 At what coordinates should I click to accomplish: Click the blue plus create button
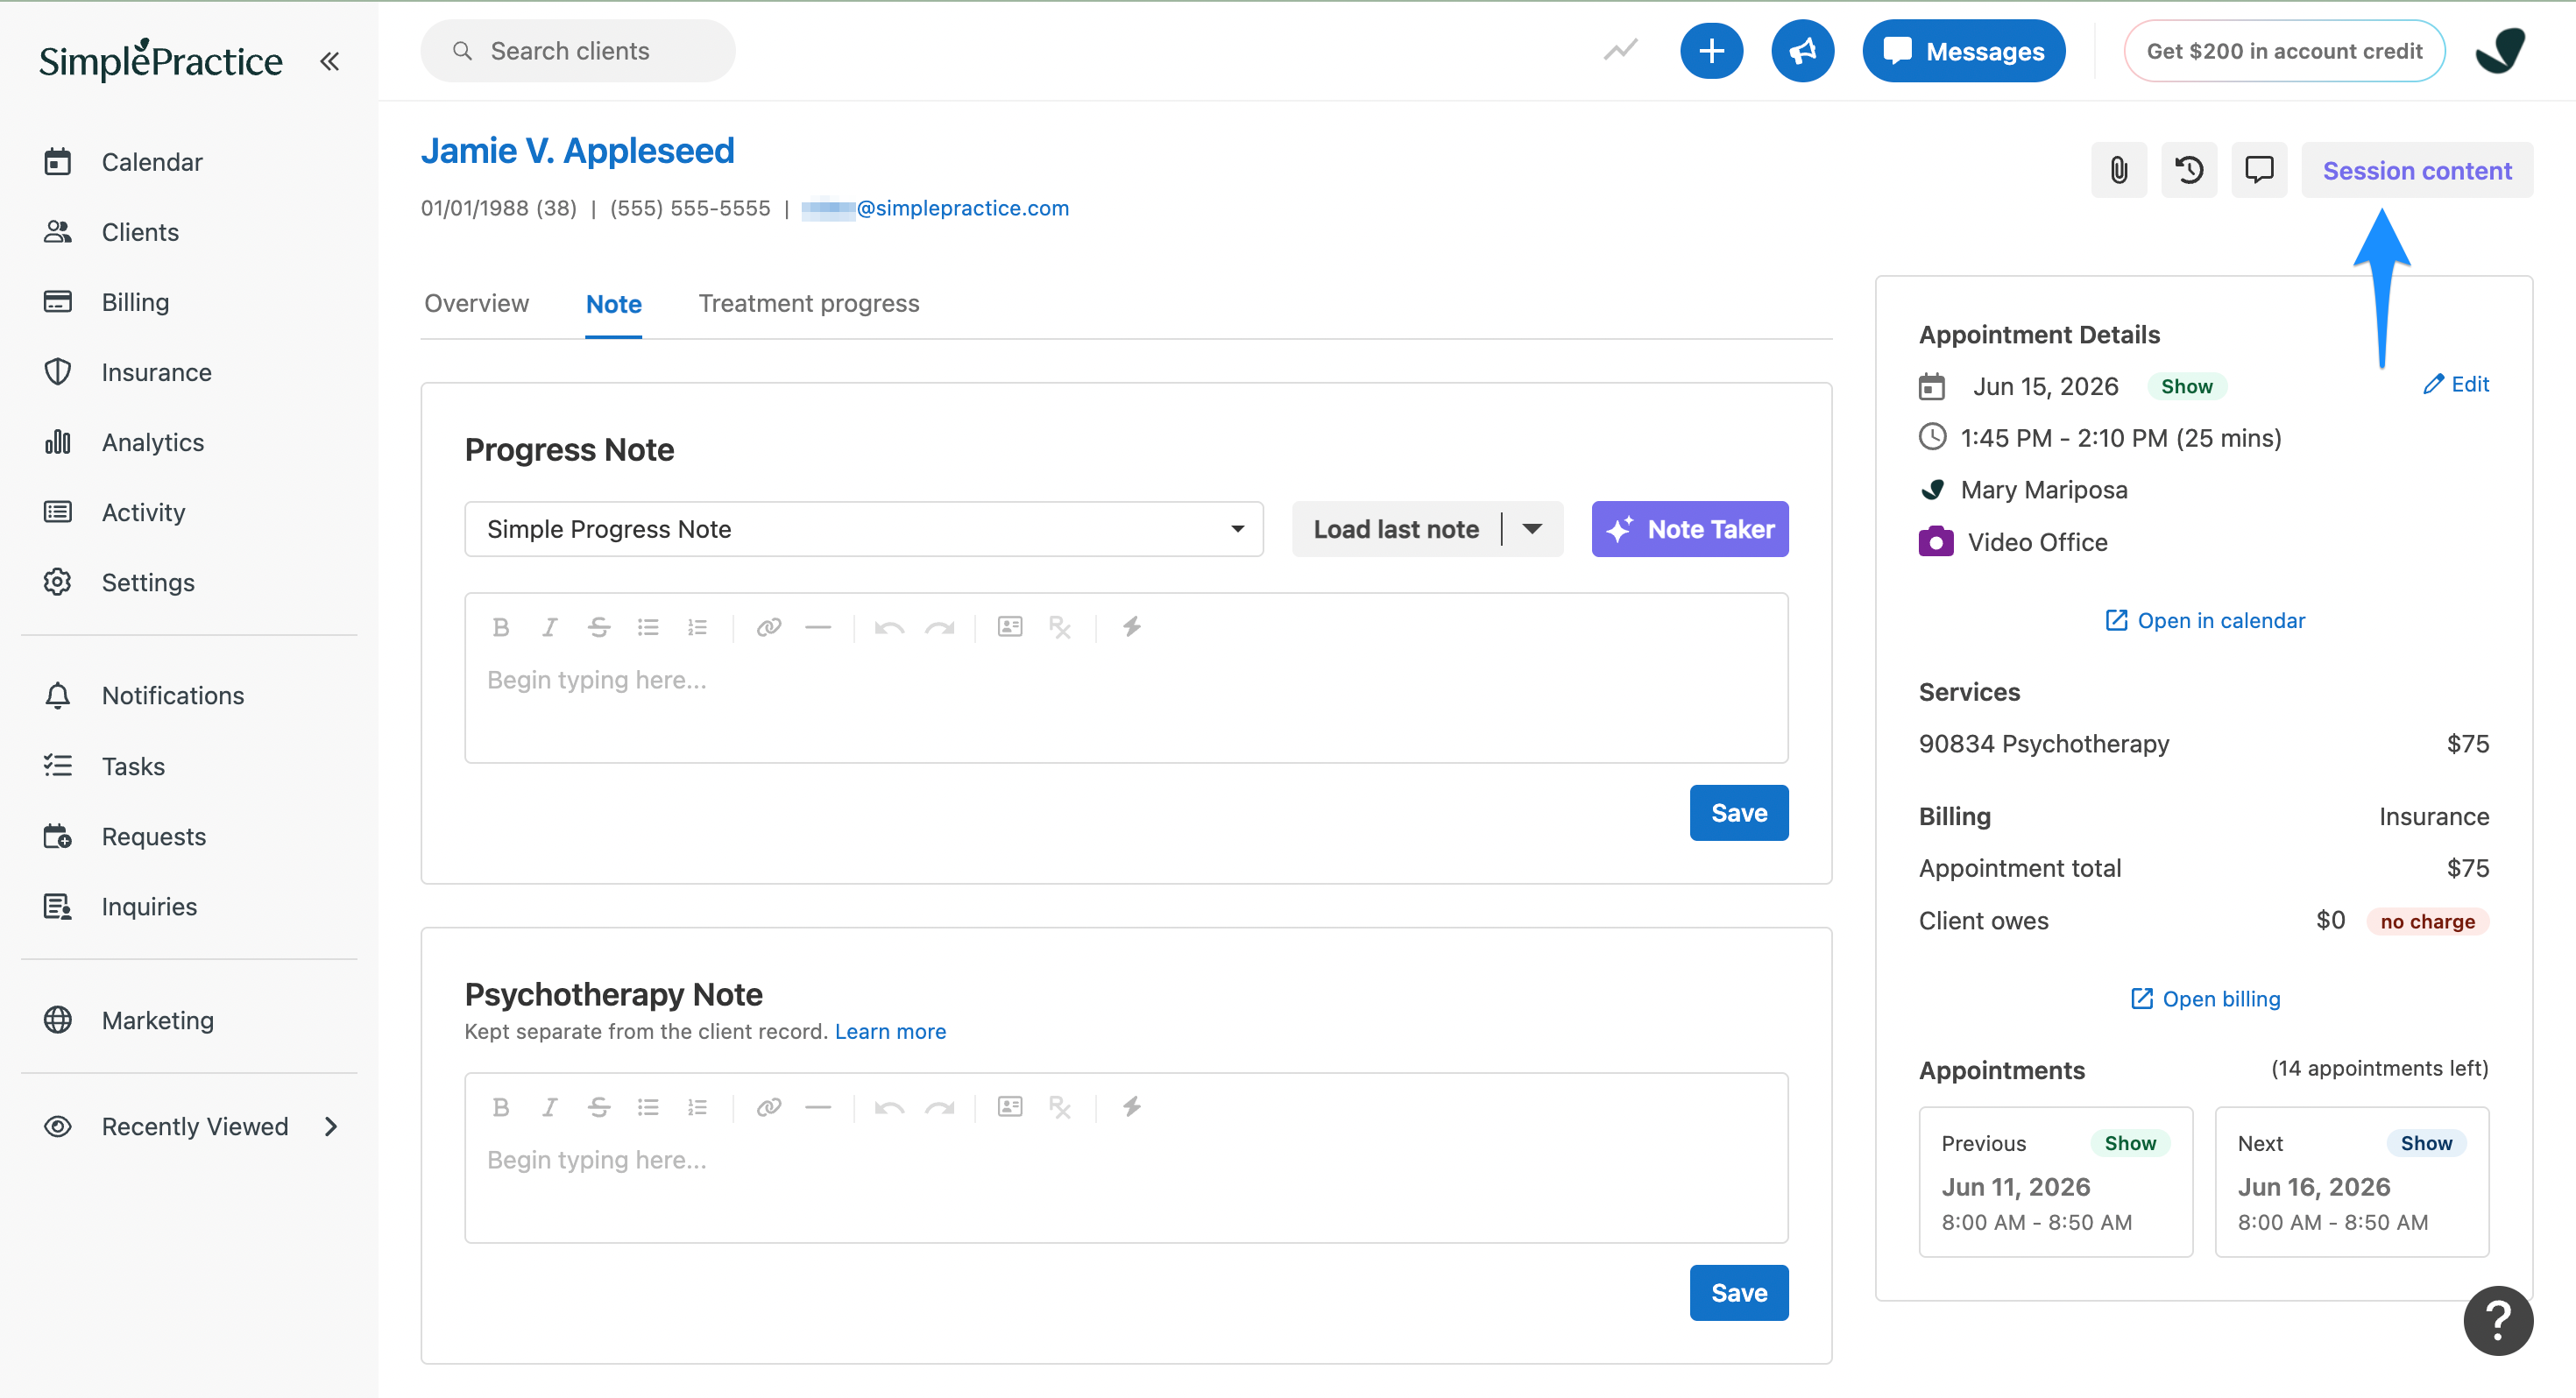pos(1711,51)
